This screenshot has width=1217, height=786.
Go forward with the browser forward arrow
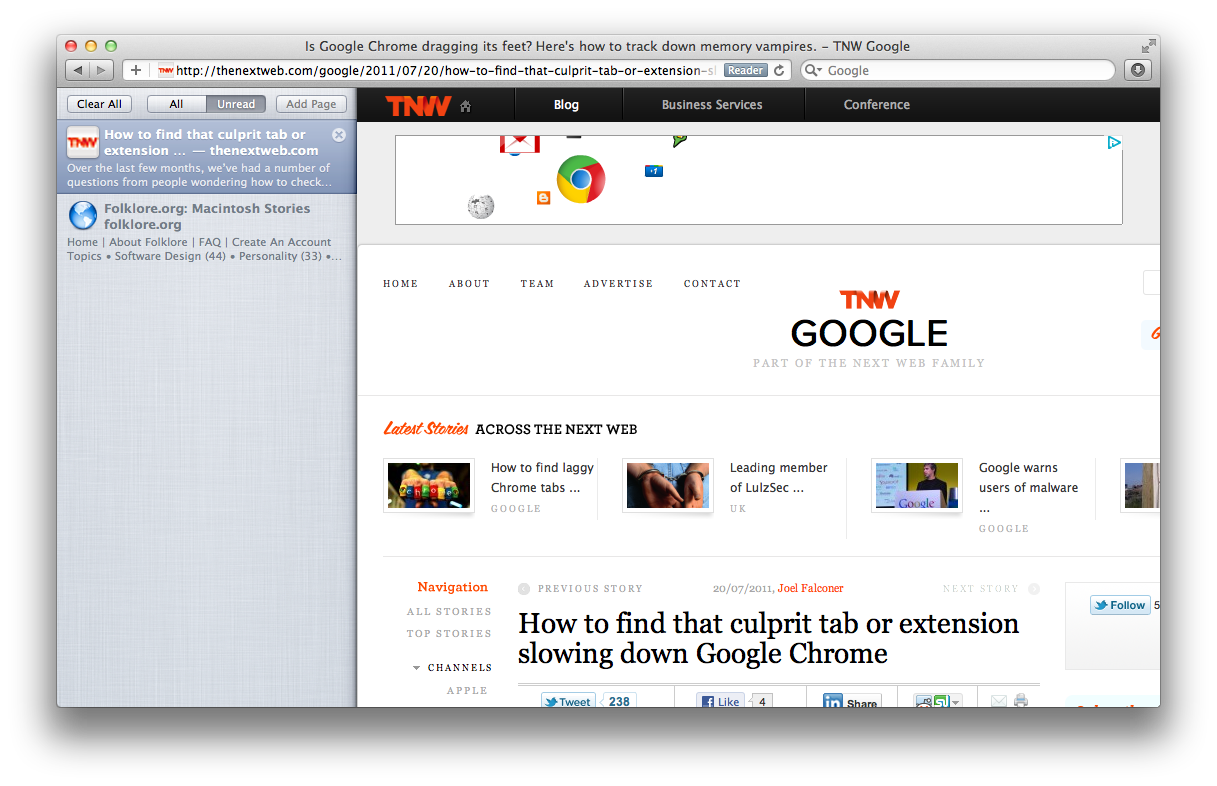[x=102, y=70]
